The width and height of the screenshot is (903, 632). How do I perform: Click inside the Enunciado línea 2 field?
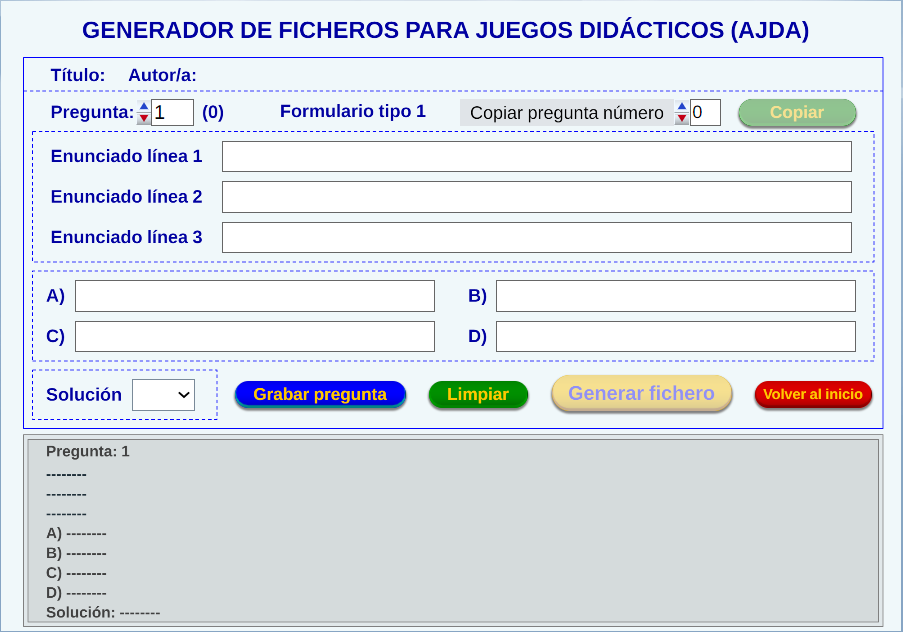pos(536,197)
